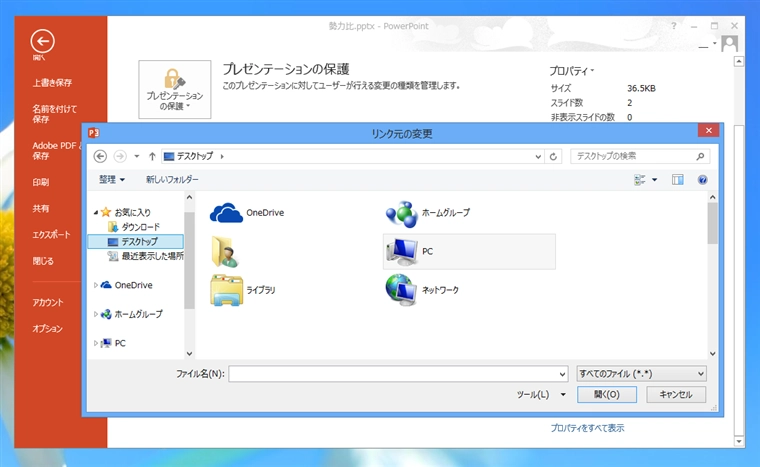The height and width of the screenshot is (467, 760).
Task: Open the file name history dropdown
Action: coord(562,374)
